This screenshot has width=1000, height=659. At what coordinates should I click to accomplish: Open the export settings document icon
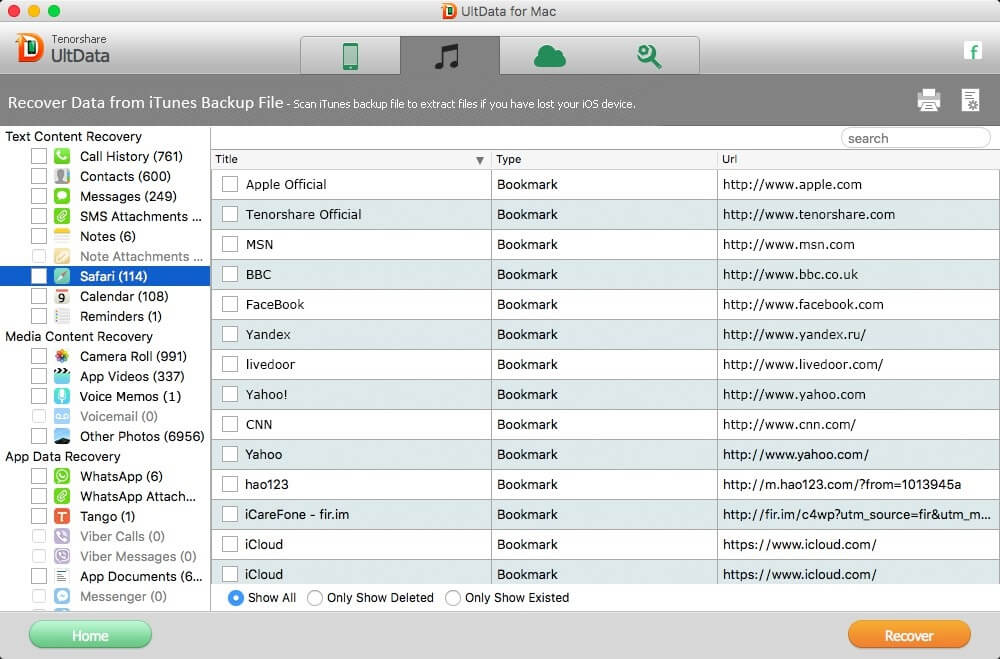click(x=971, y=100)
